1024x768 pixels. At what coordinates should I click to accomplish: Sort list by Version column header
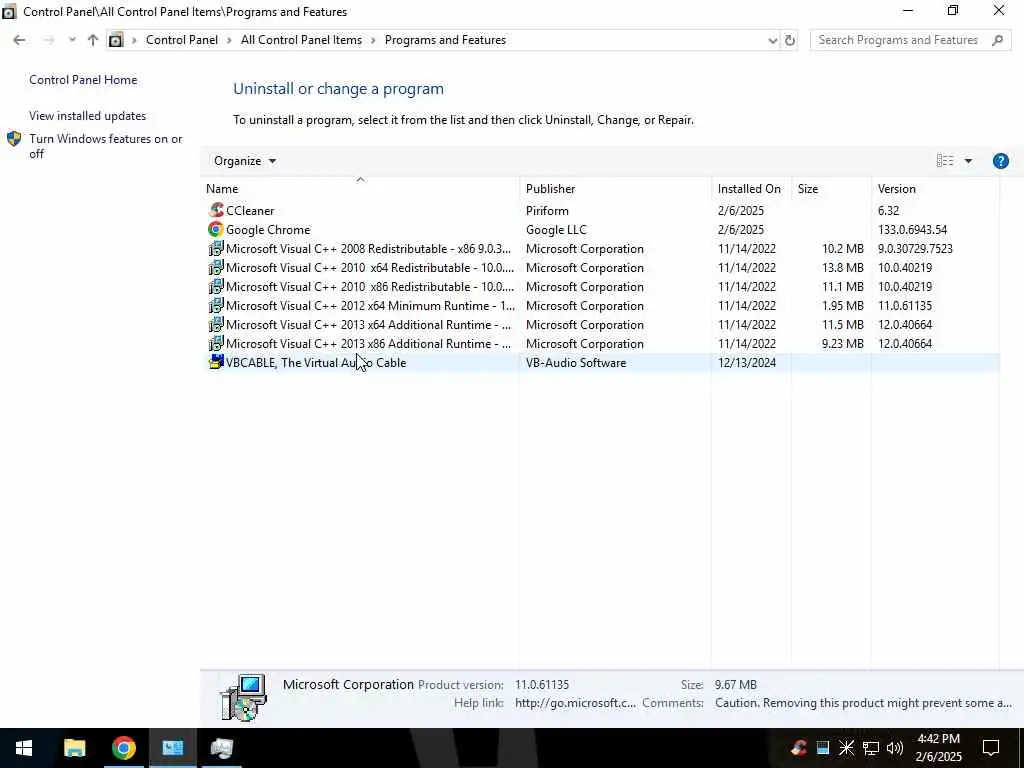[935, 189]
